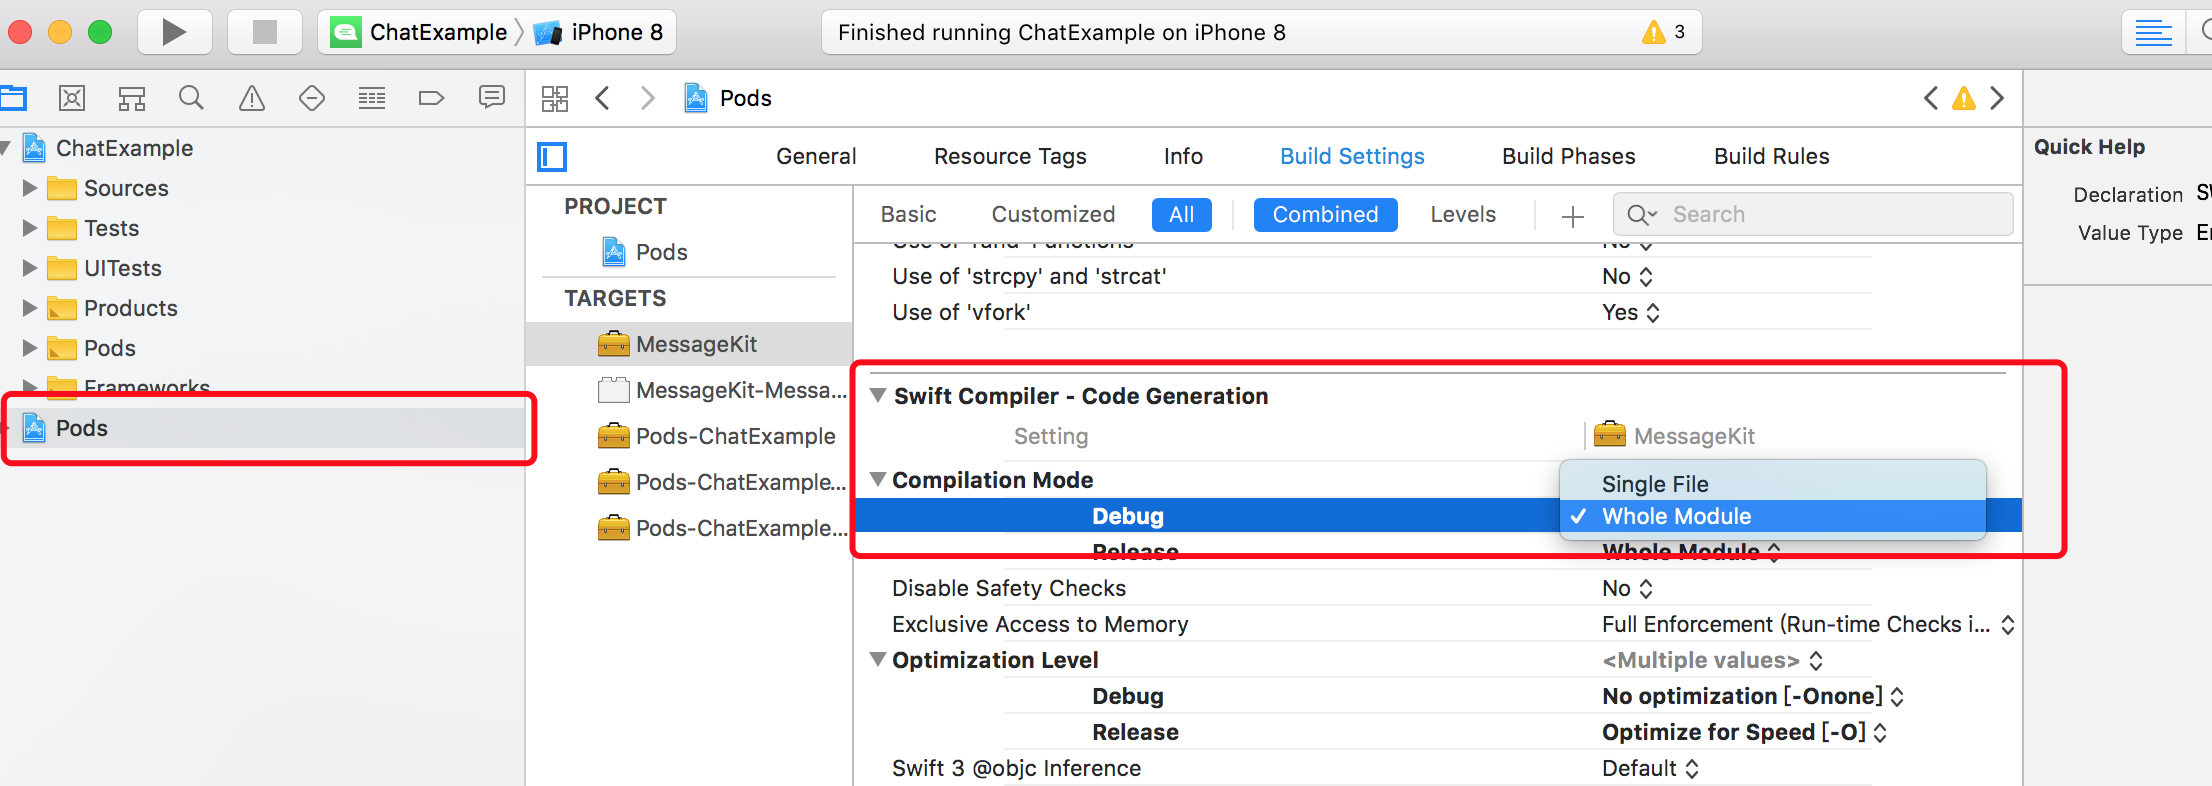Screen dimensions: 2212x786
Task: Select the Pods project in navigator
Action: pyautogui.click(x=264, y=428)
